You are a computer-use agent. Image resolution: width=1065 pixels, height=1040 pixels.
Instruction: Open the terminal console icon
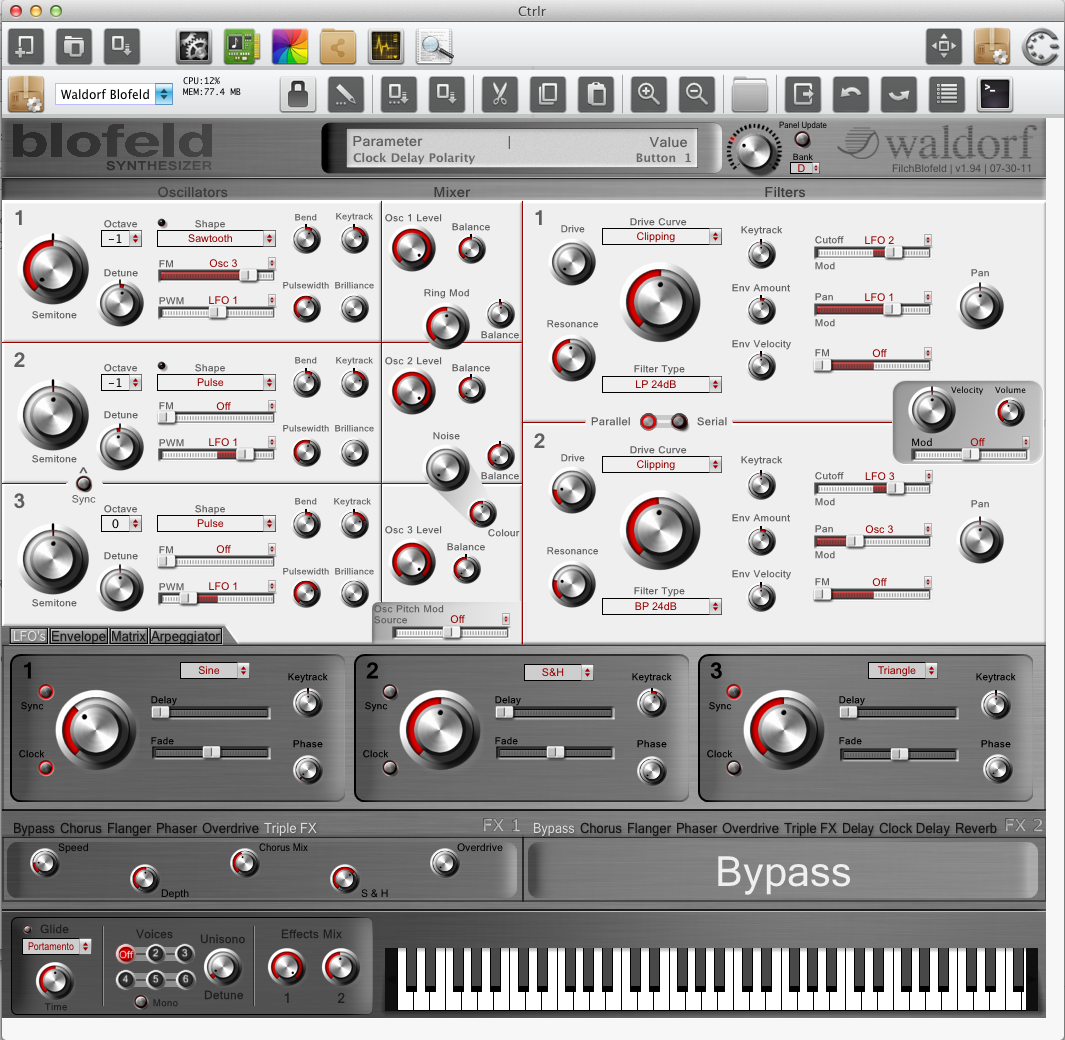pos(995,95)
